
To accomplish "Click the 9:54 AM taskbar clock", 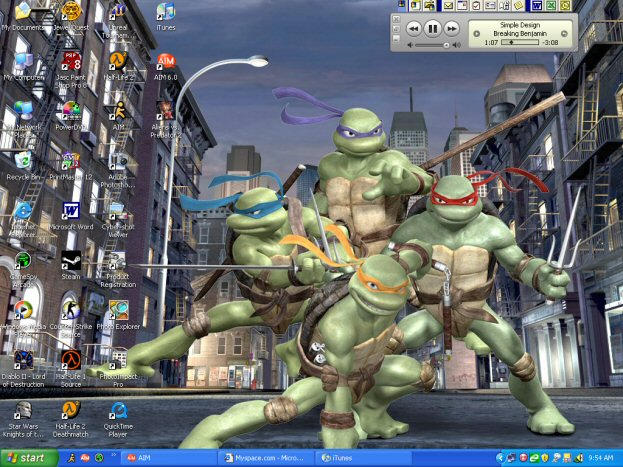I will 601,458.
